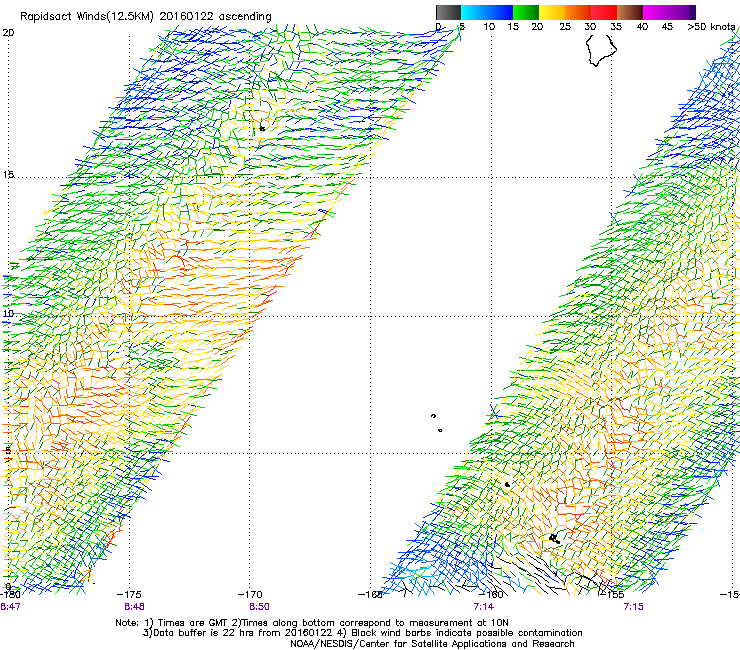Screen dimensions: 740x650
Task: Click the longitude '-175' axis label
Action: [129, 594]
